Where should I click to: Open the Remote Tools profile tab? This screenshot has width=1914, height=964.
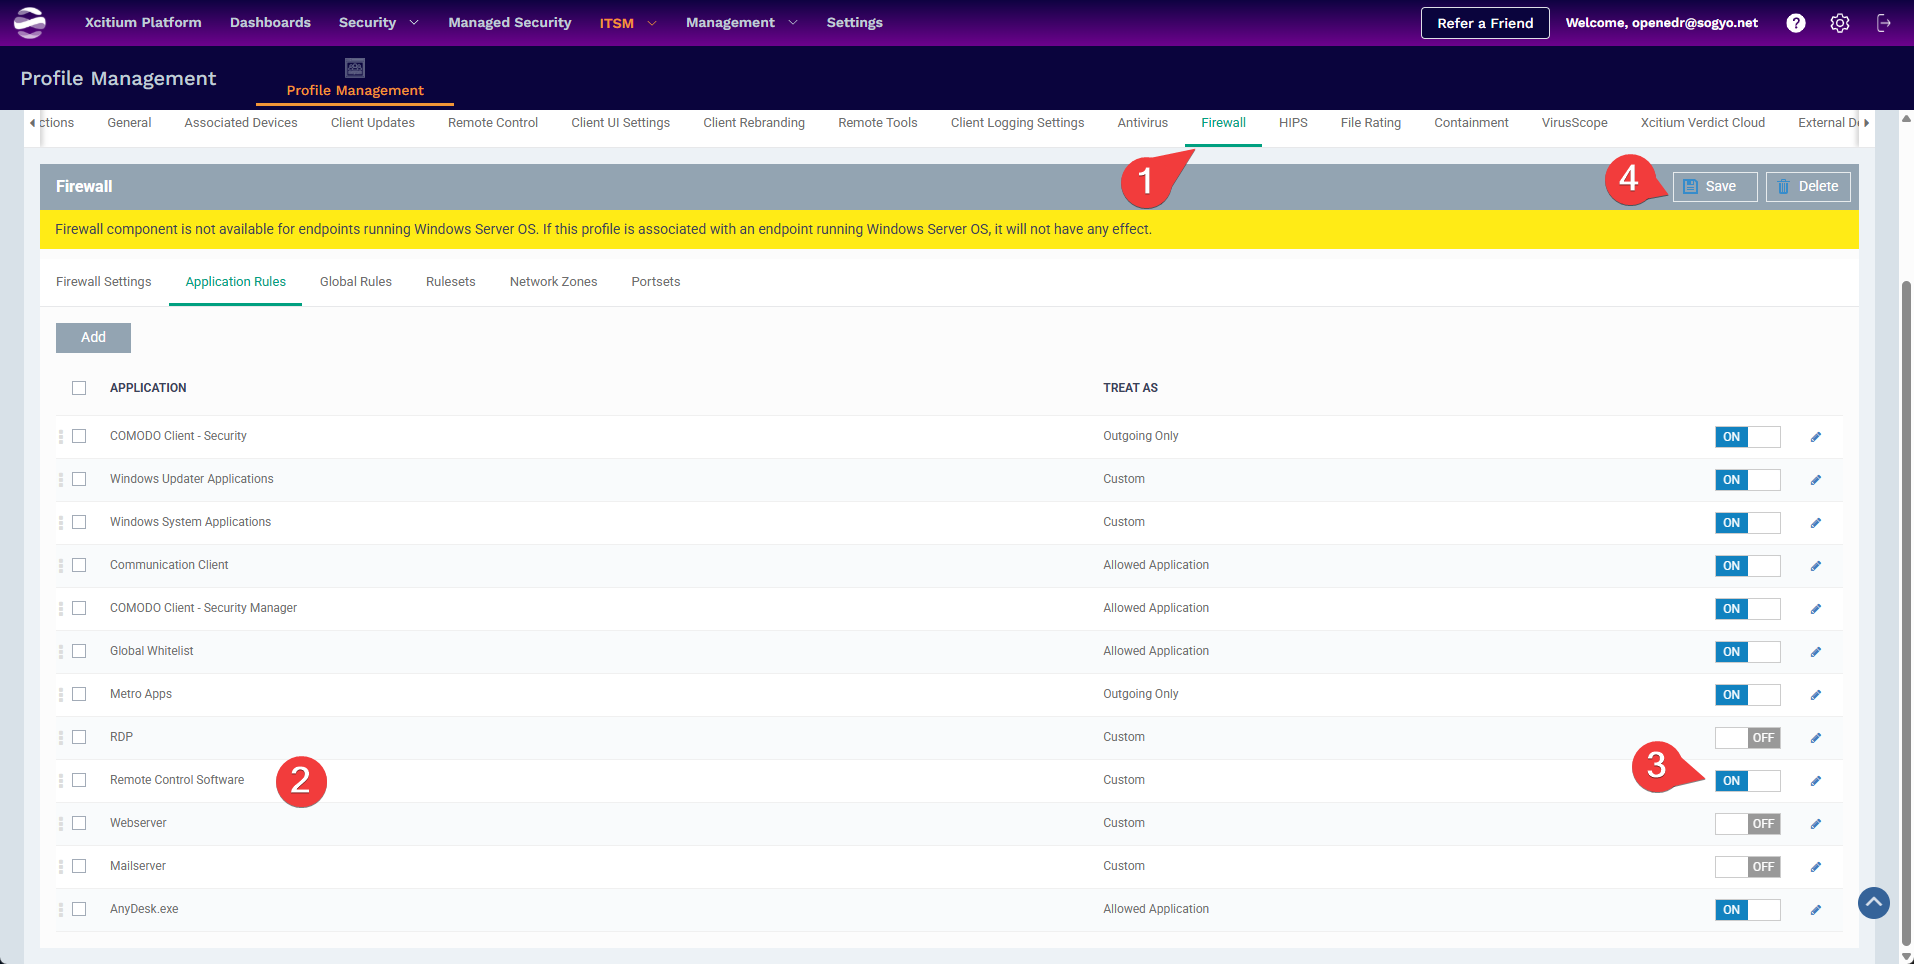[x=877, y=123]
